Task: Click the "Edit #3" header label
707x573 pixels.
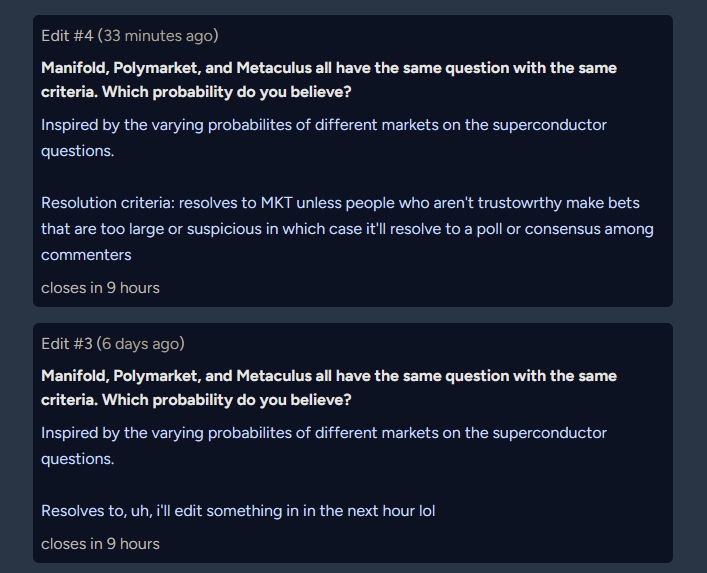Action: [67, 344]
